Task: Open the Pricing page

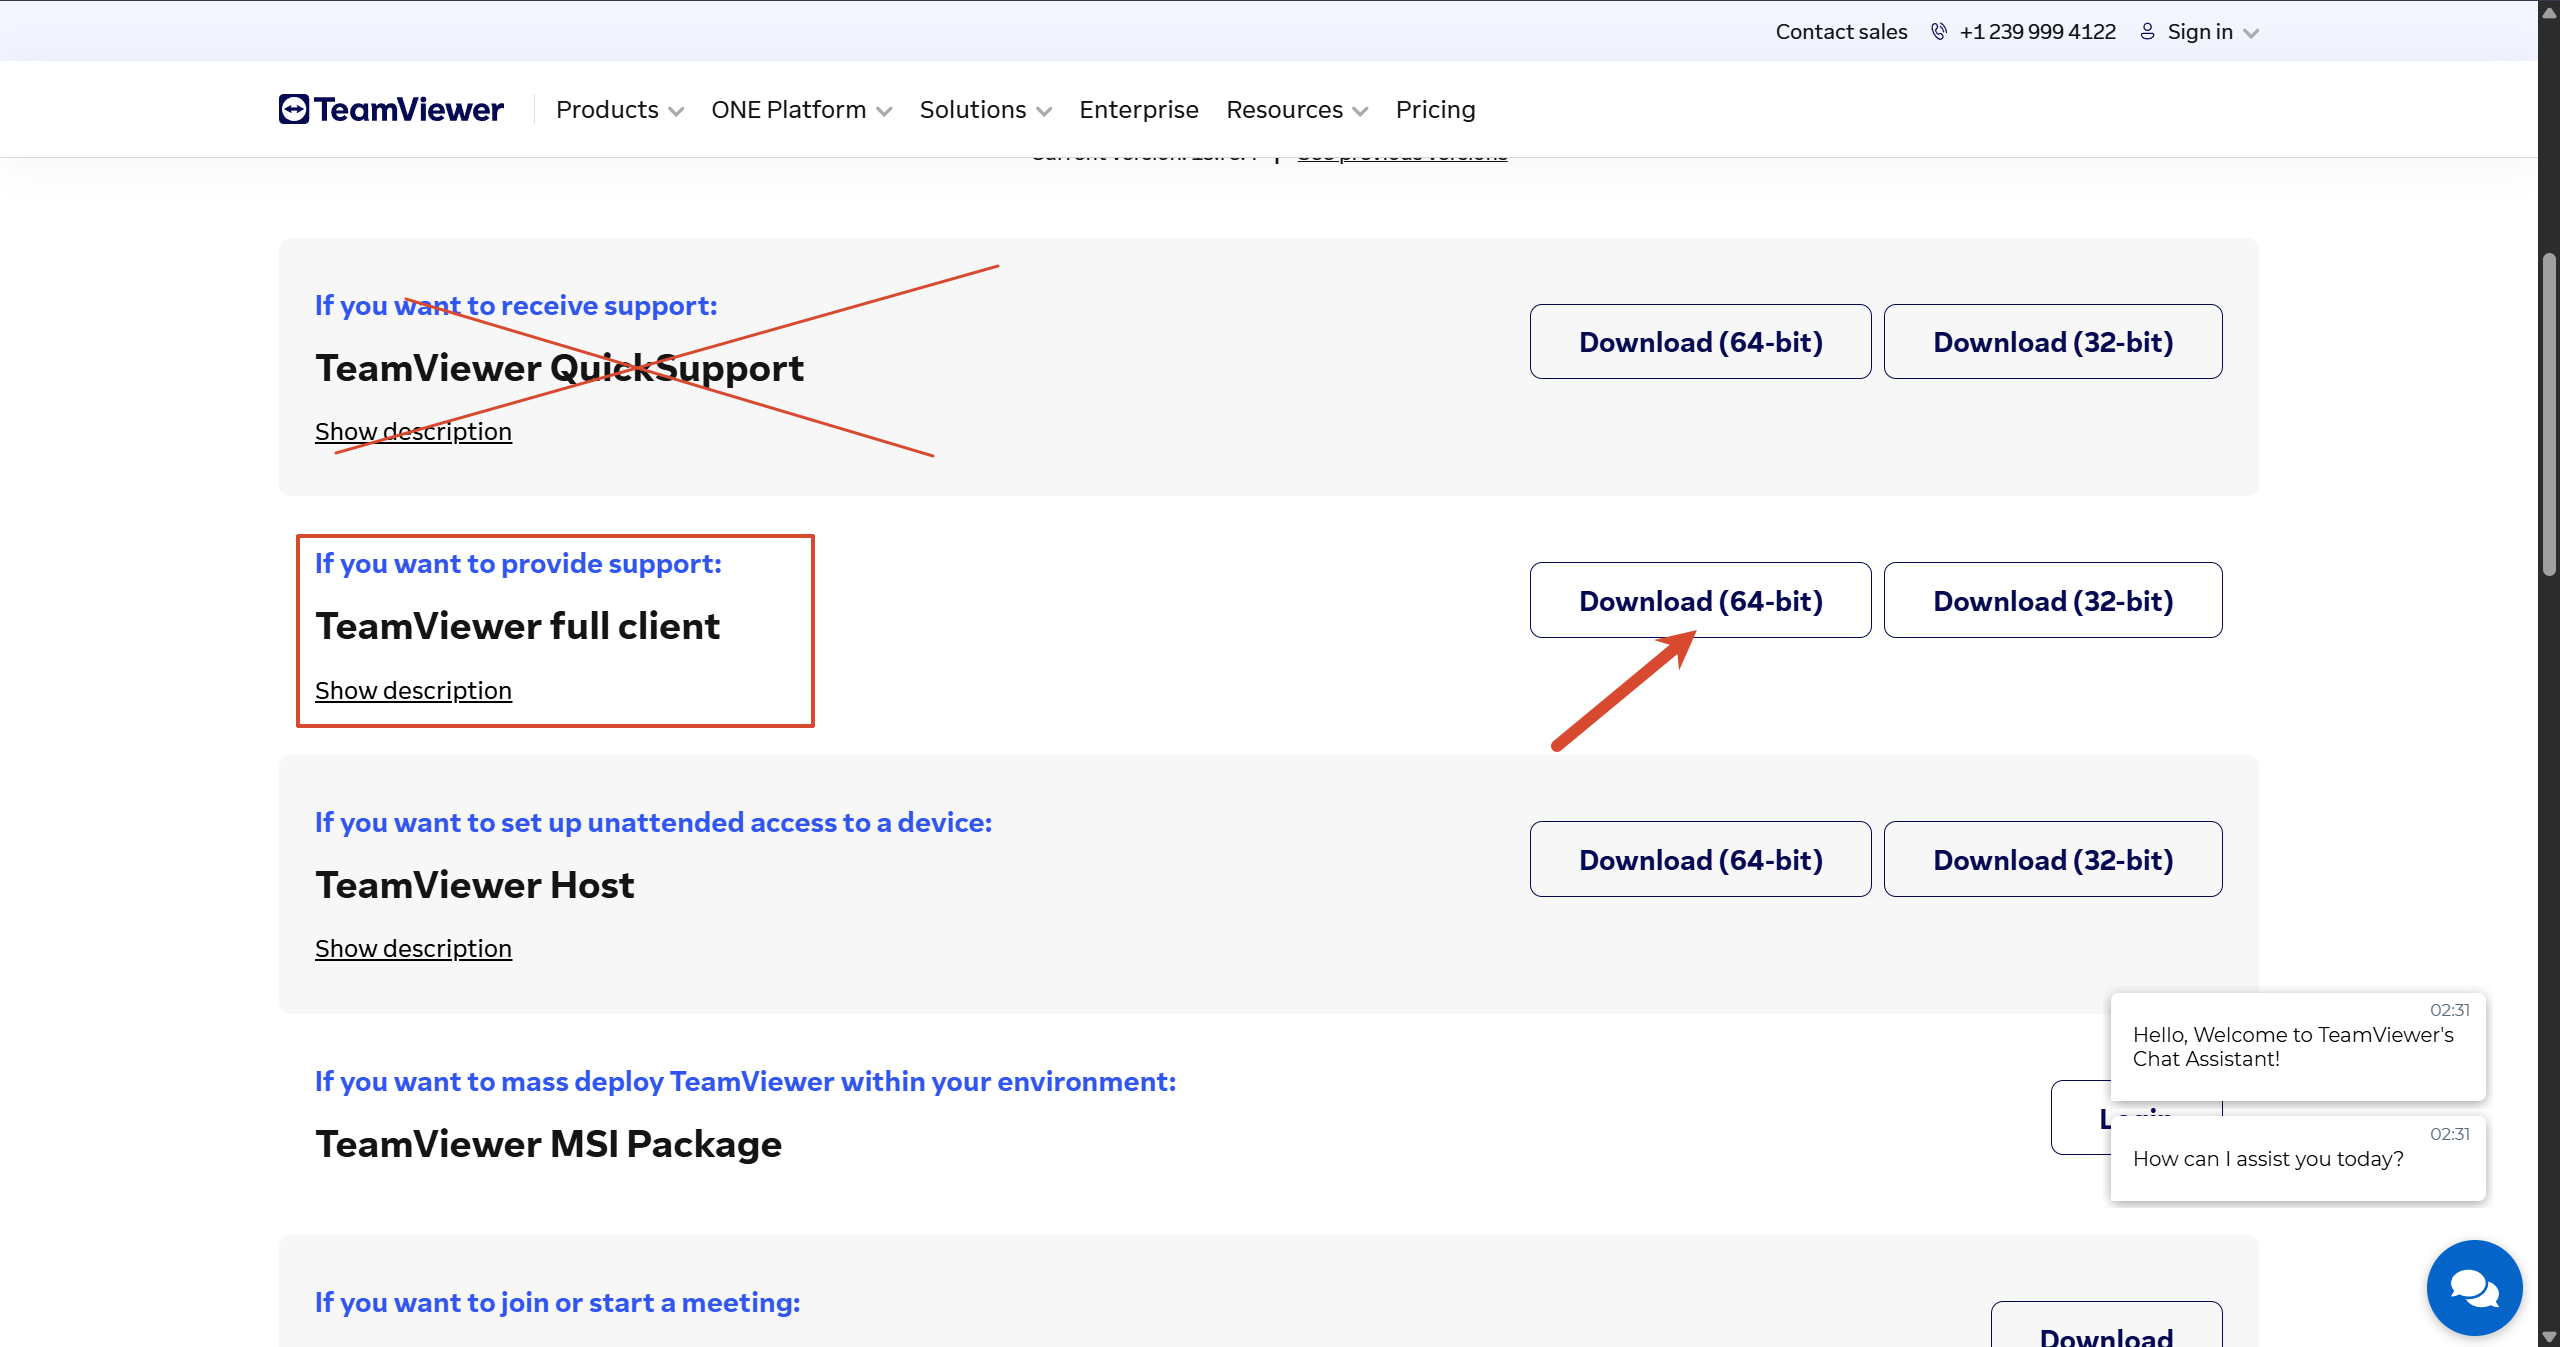Action: coord(1436,109)
